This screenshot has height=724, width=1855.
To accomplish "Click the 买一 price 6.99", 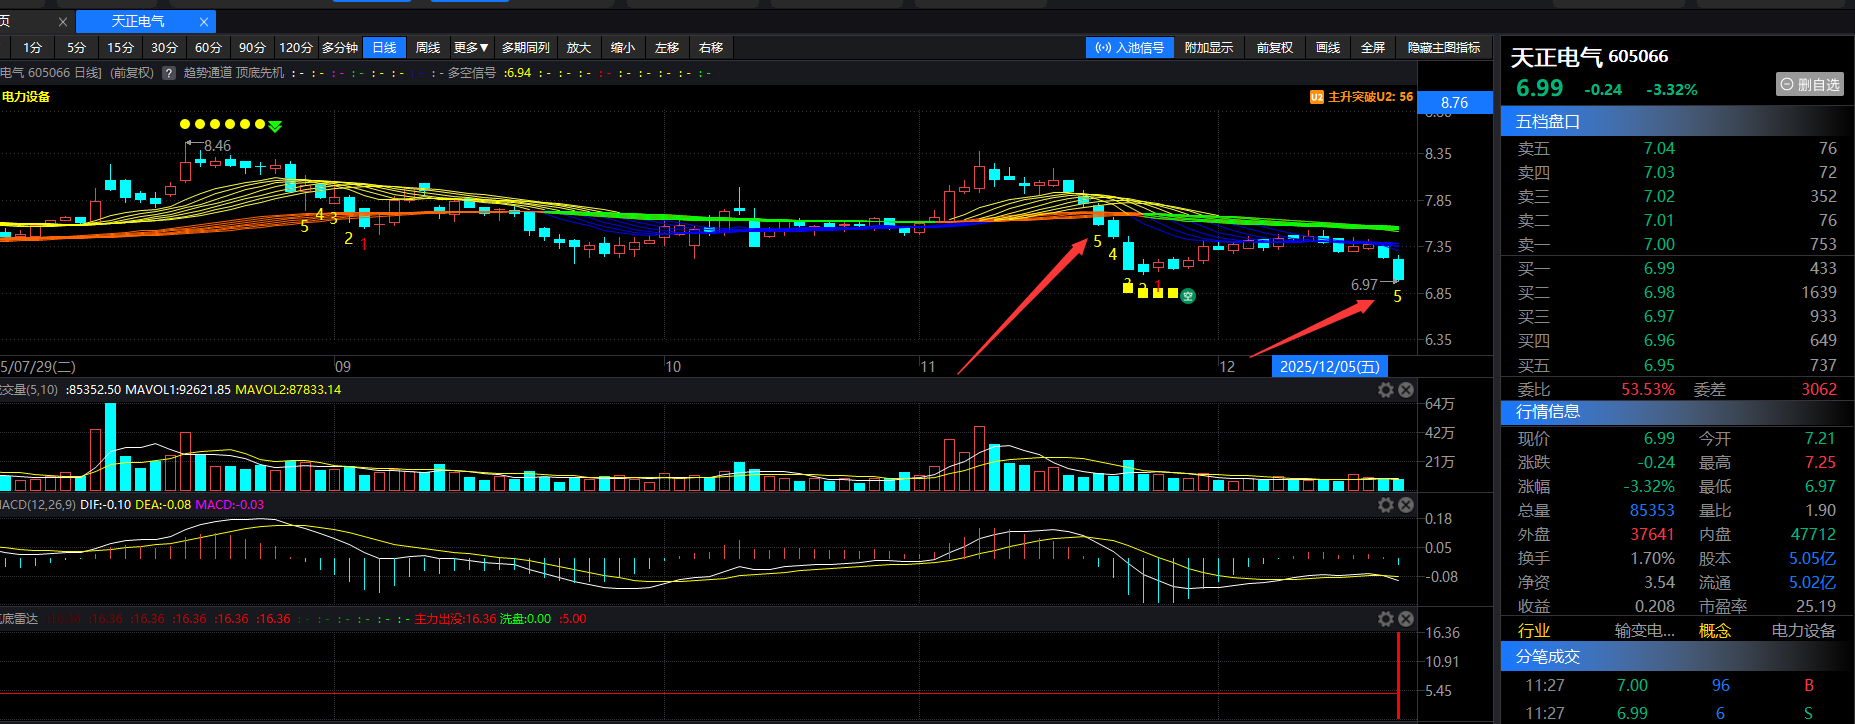I will click(1659, 268).
